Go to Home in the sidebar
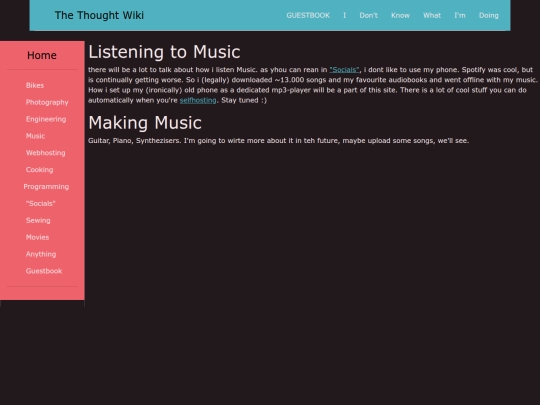Image resolution: width=540 pixels, height=405 pixels. pos(42,55)
